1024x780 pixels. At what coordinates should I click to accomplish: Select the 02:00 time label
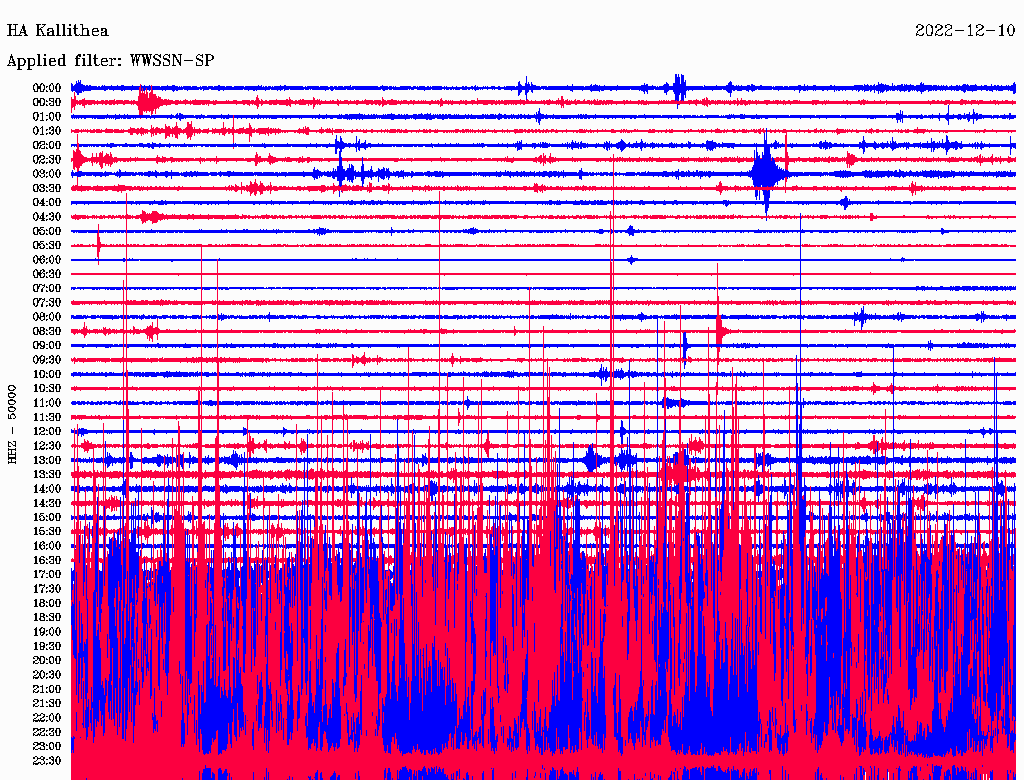pyautogui.click(x=47, y=145)
